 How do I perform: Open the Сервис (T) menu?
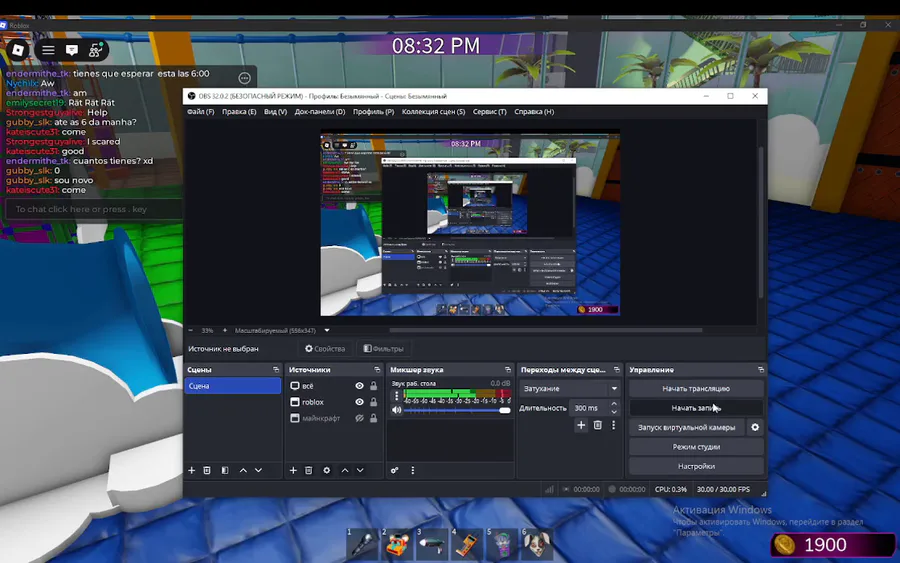click(x=490, y=112)
